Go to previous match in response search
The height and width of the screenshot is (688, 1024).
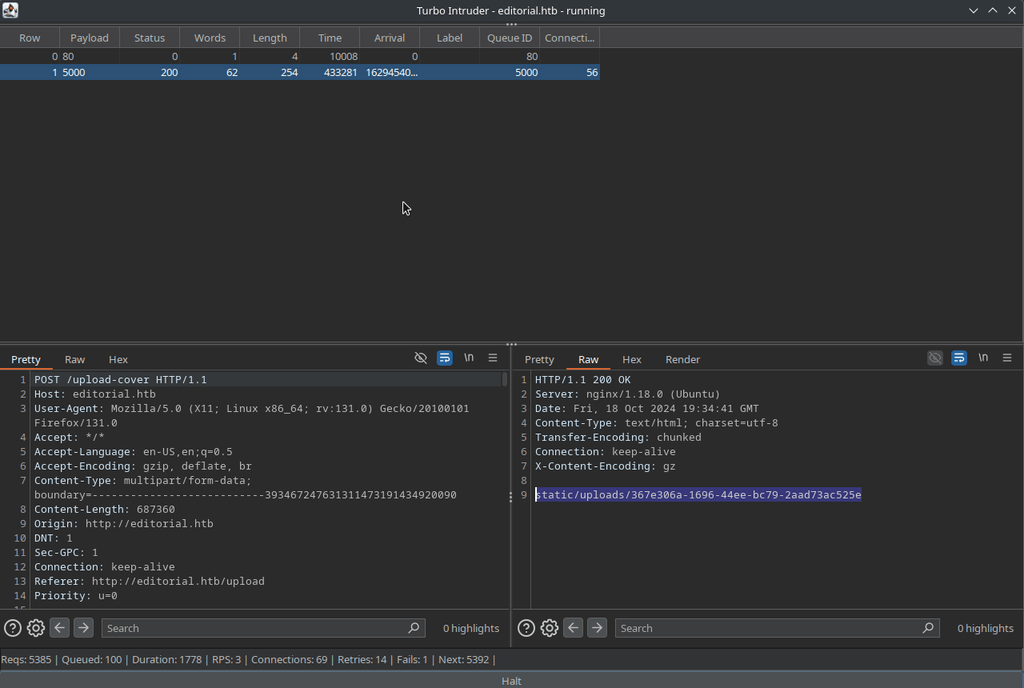click(x=573, y=628)
